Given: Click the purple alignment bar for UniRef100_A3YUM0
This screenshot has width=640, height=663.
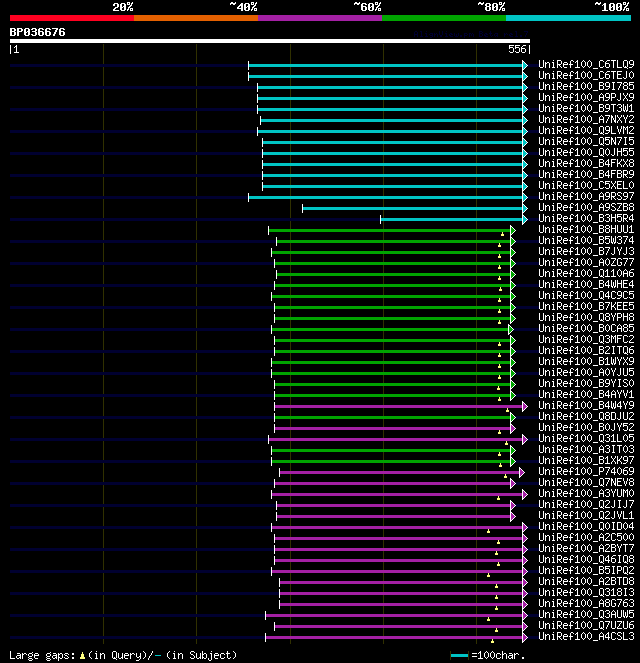Looking at the screenshot, I should point(397,494).
